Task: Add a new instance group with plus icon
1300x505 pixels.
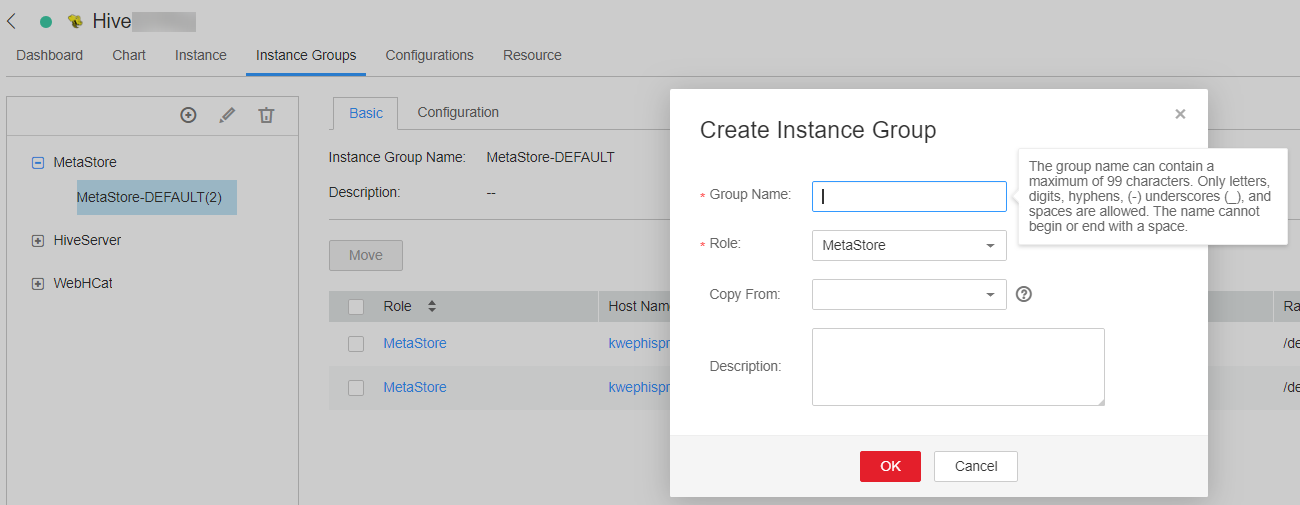Action: [x=188, y=115]
